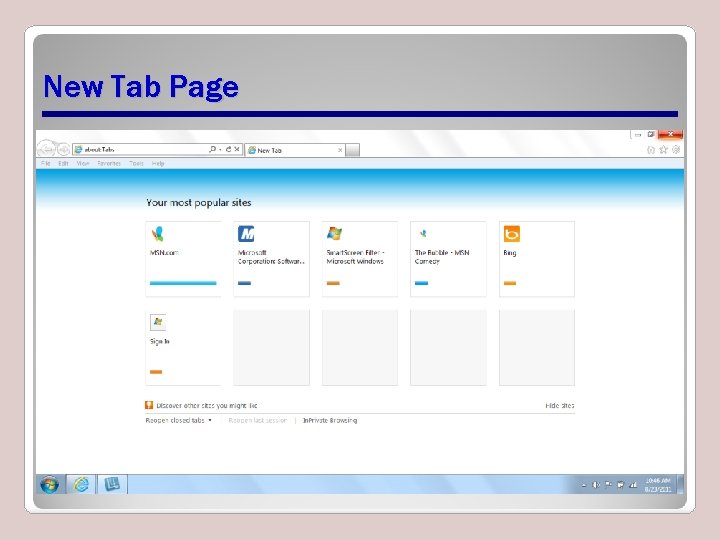Open the MSN.com site tile

[x=183, y=259]
